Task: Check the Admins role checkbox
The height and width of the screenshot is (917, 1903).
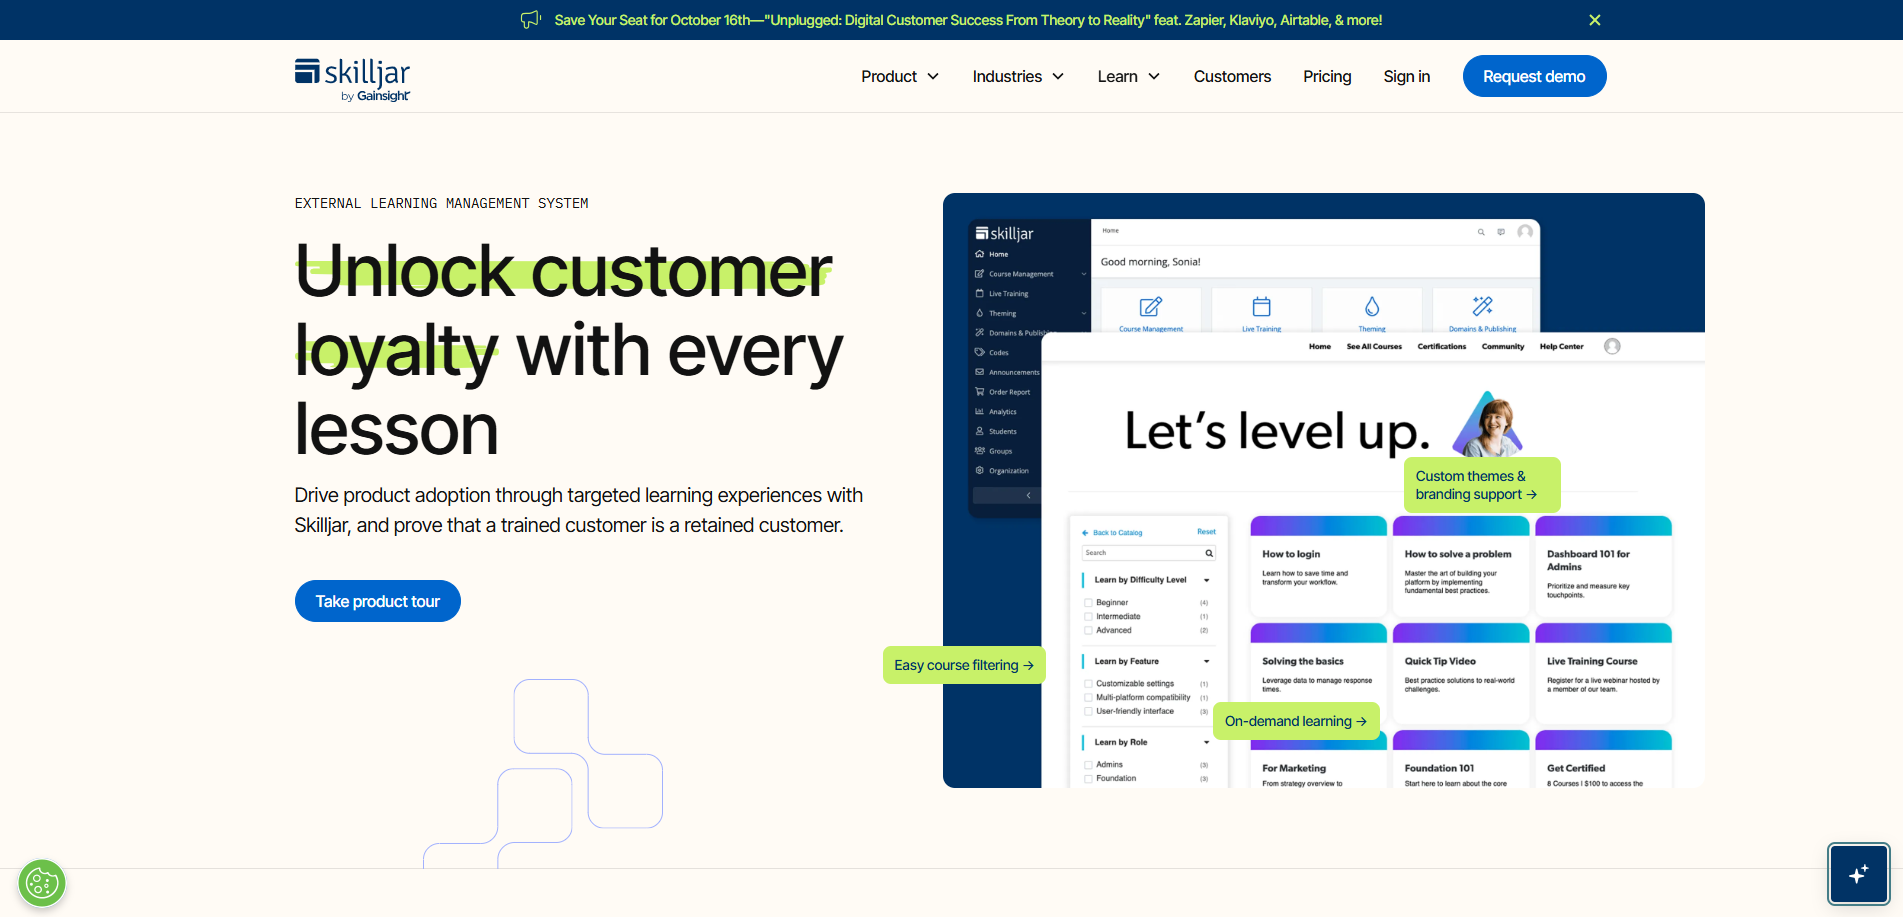Action: [1088, 765]
